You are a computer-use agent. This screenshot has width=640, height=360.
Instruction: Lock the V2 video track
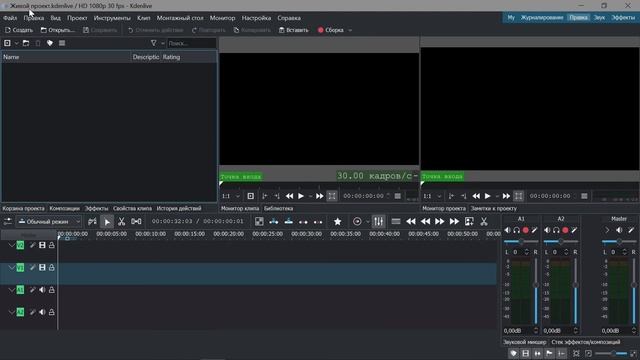coord(52,245)
